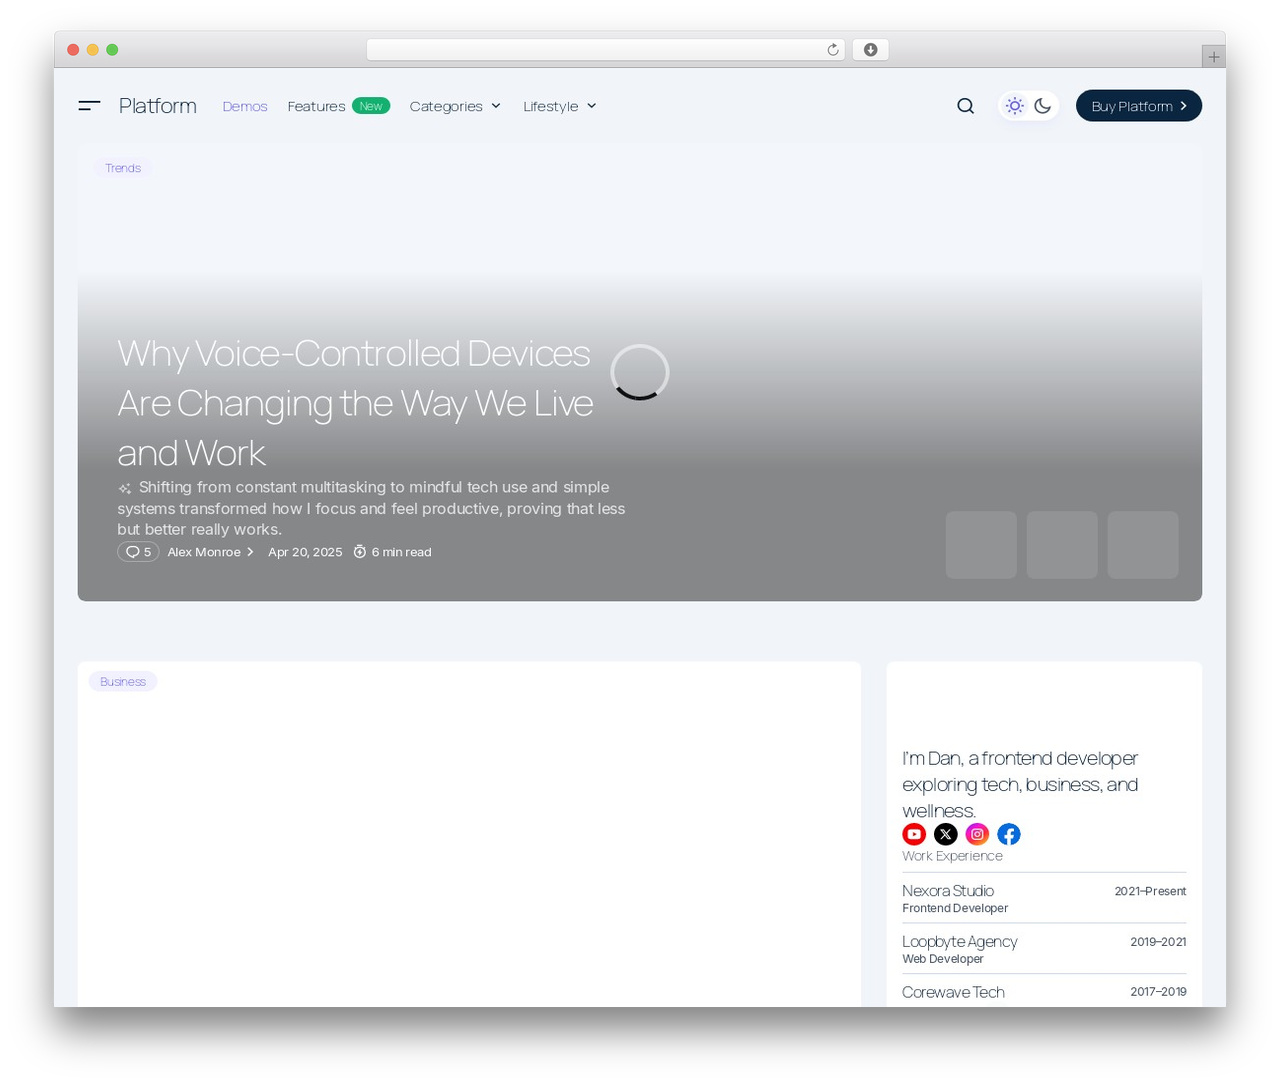Image resolution: width=1280 pixels, height=1084 pixels.
Task: Click the 6 min read timer icon
Action: point(360,552)
